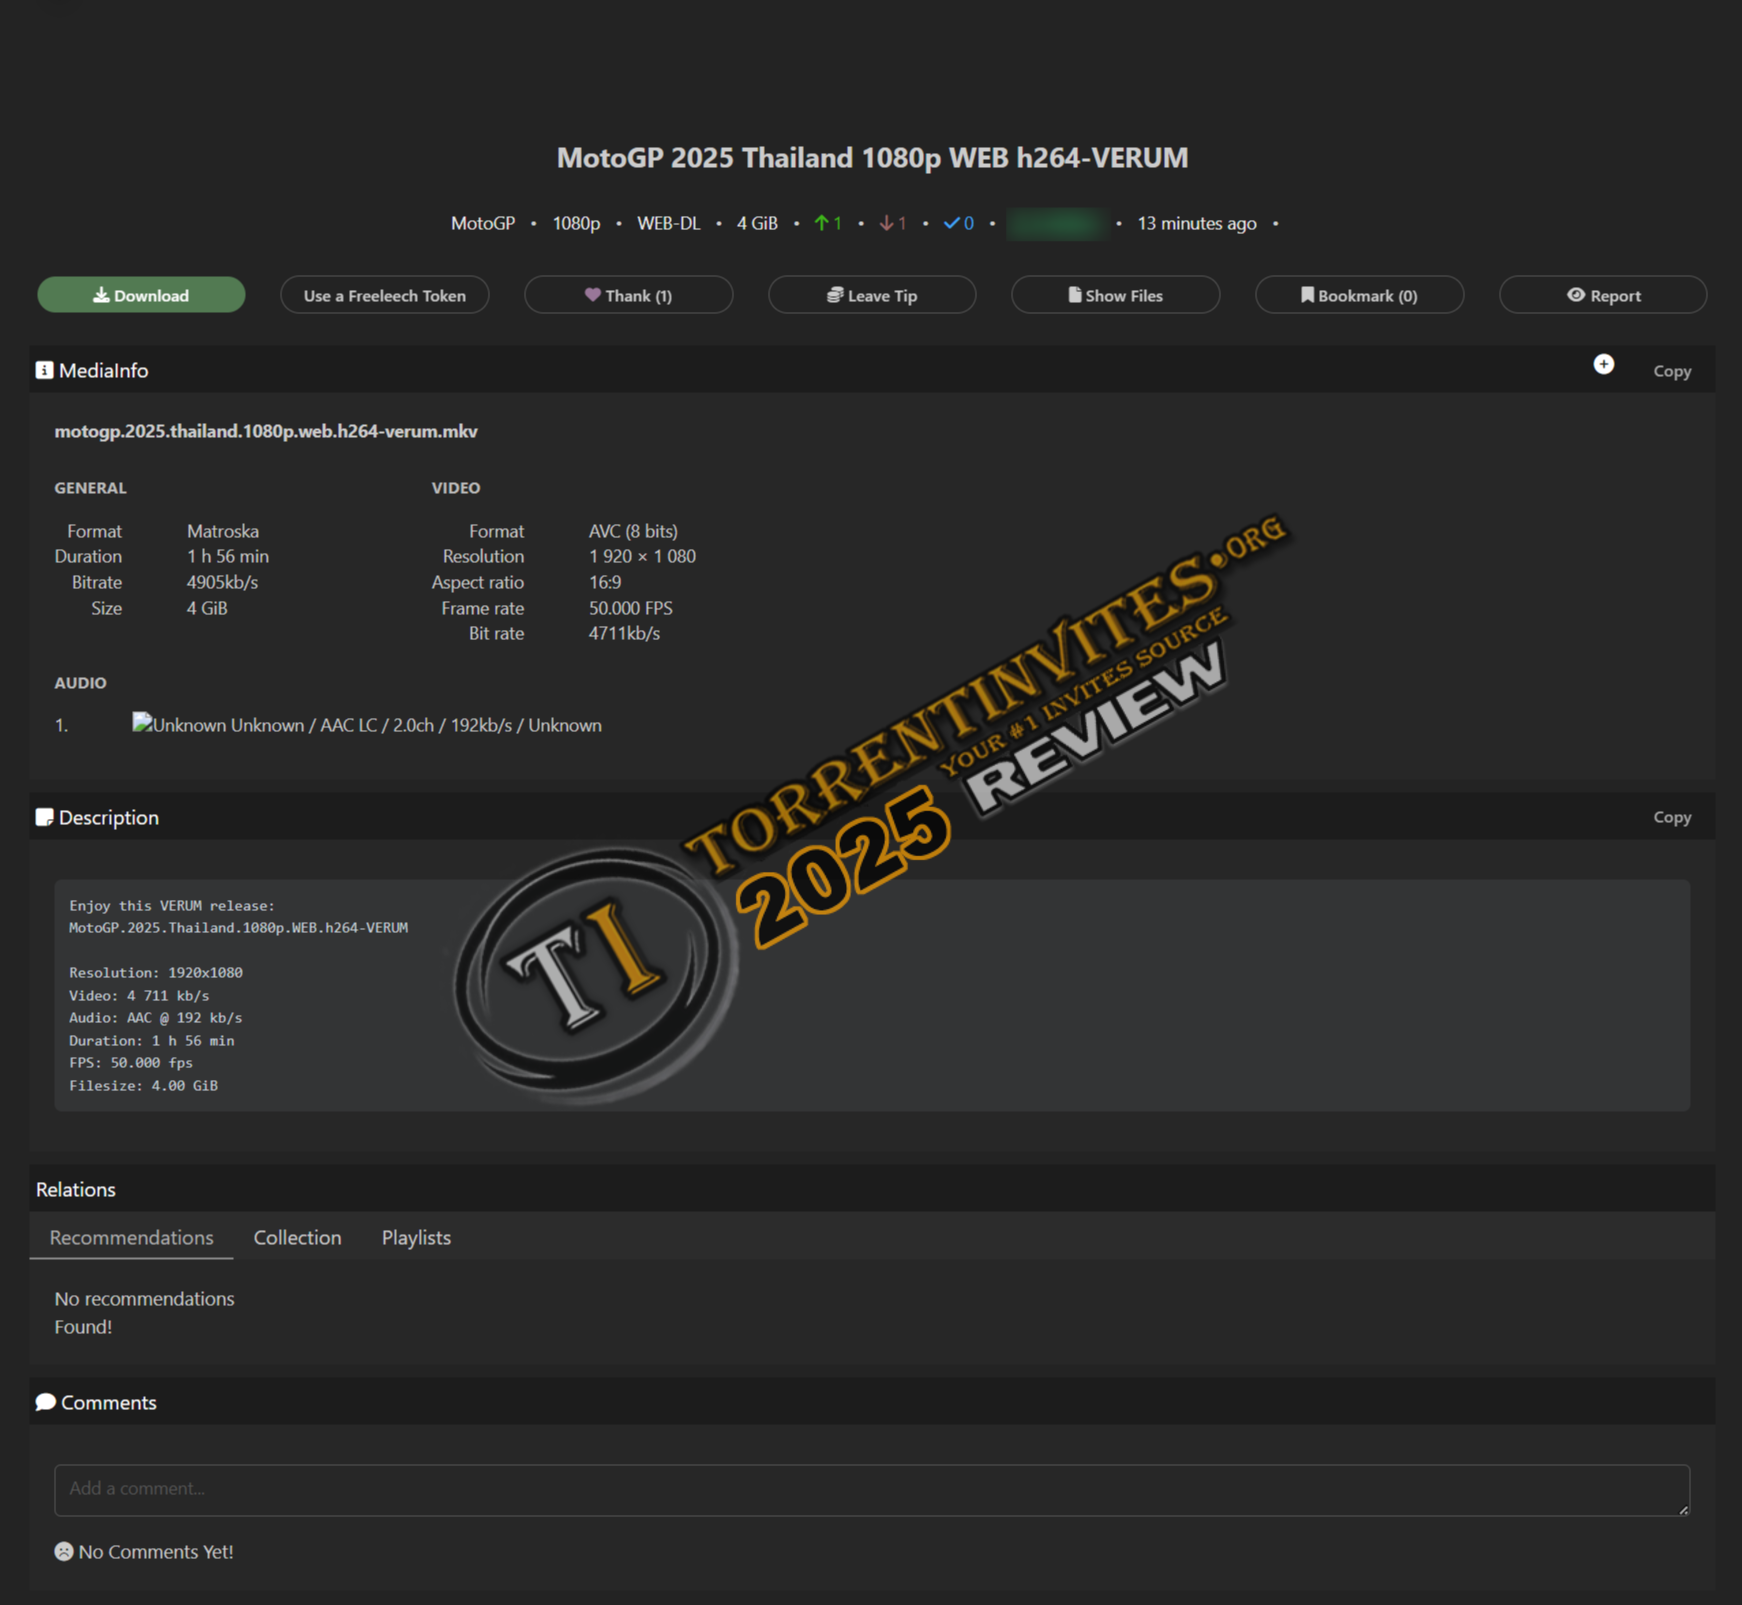This screenshot has height=1605, width=1742.
Task: Click 'Filesize: 4.00 GiB' description line
Action: pos(143,1085)
